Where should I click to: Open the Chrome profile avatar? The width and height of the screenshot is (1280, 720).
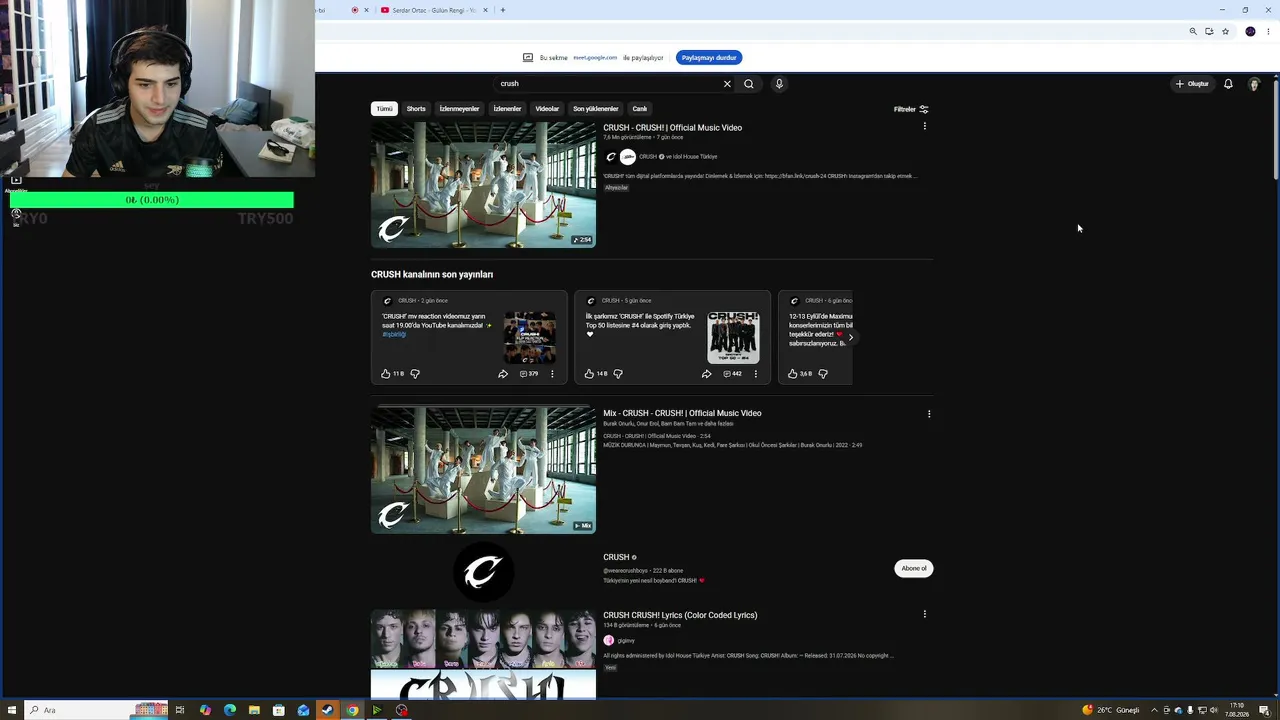(x=1250, y=31)
